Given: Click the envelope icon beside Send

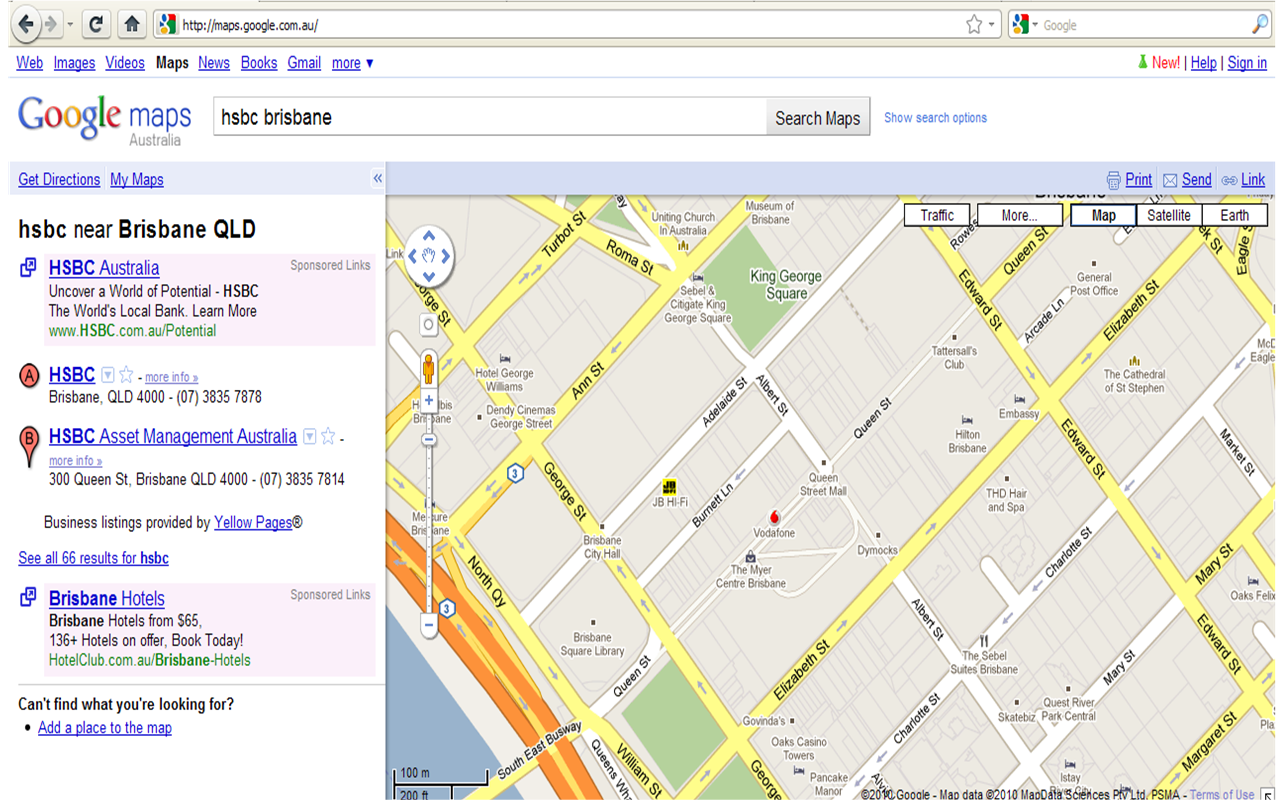Looking at the screenshot, I should 1170,180.
